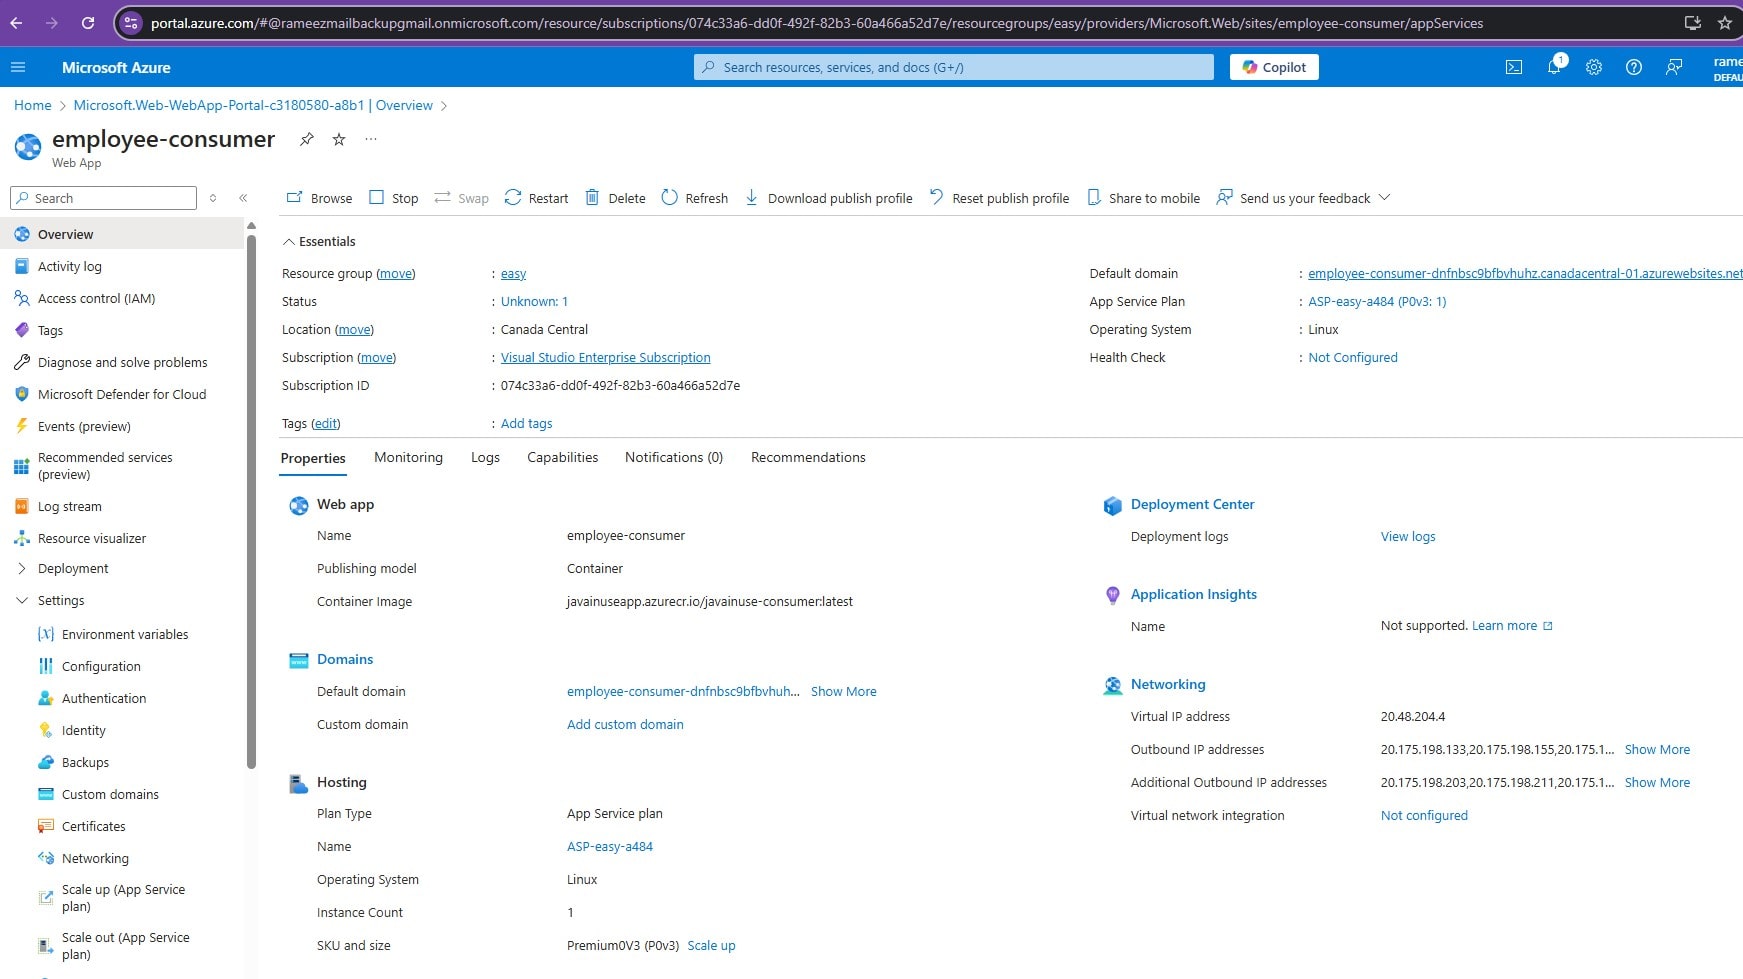The height and width of the screenshot is (979, 1743).
Task: Switch to the Capabilities tab
Action: point(562,457)
